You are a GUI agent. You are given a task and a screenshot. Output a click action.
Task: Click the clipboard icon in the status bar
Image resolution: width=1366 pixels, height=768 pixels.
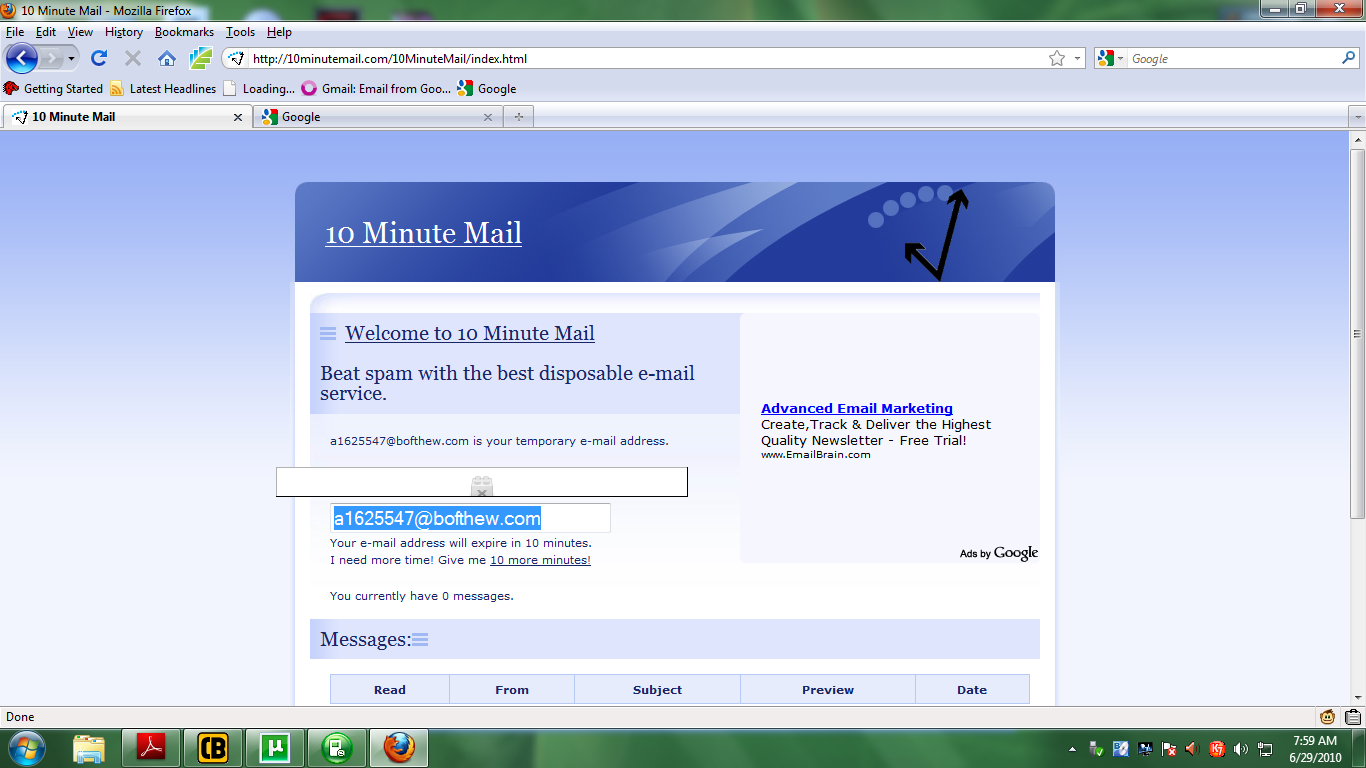(1352, 718)
